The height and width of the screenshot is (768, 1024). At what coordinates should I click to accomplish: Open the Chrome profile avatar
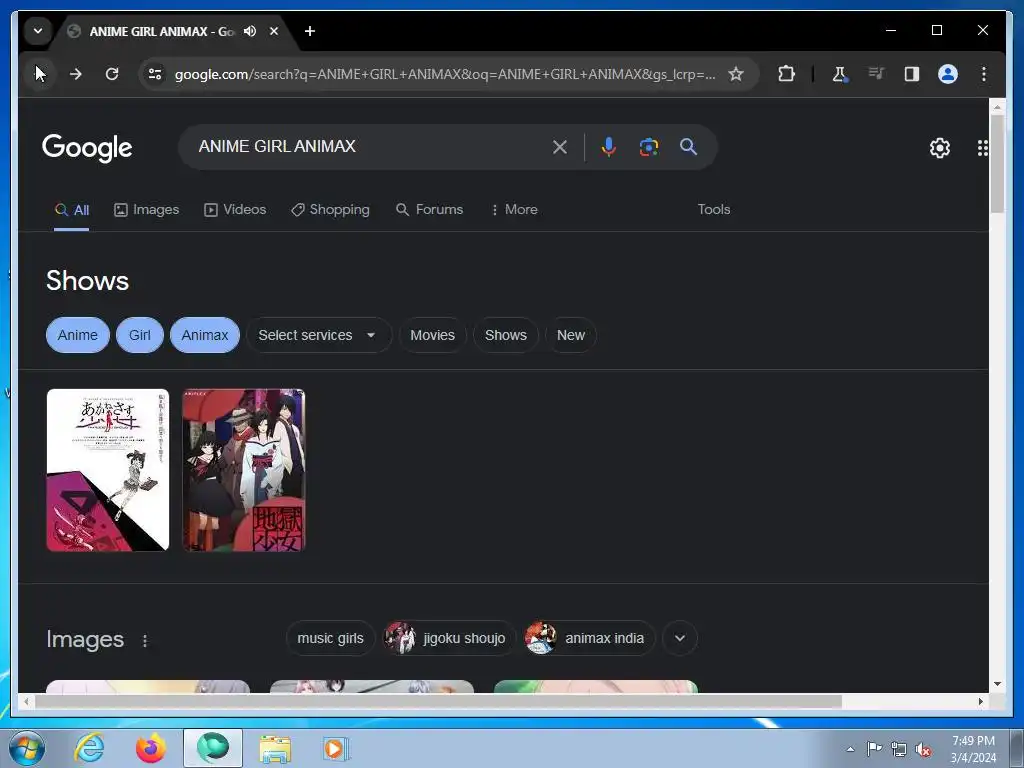click(x=948, y=74)
